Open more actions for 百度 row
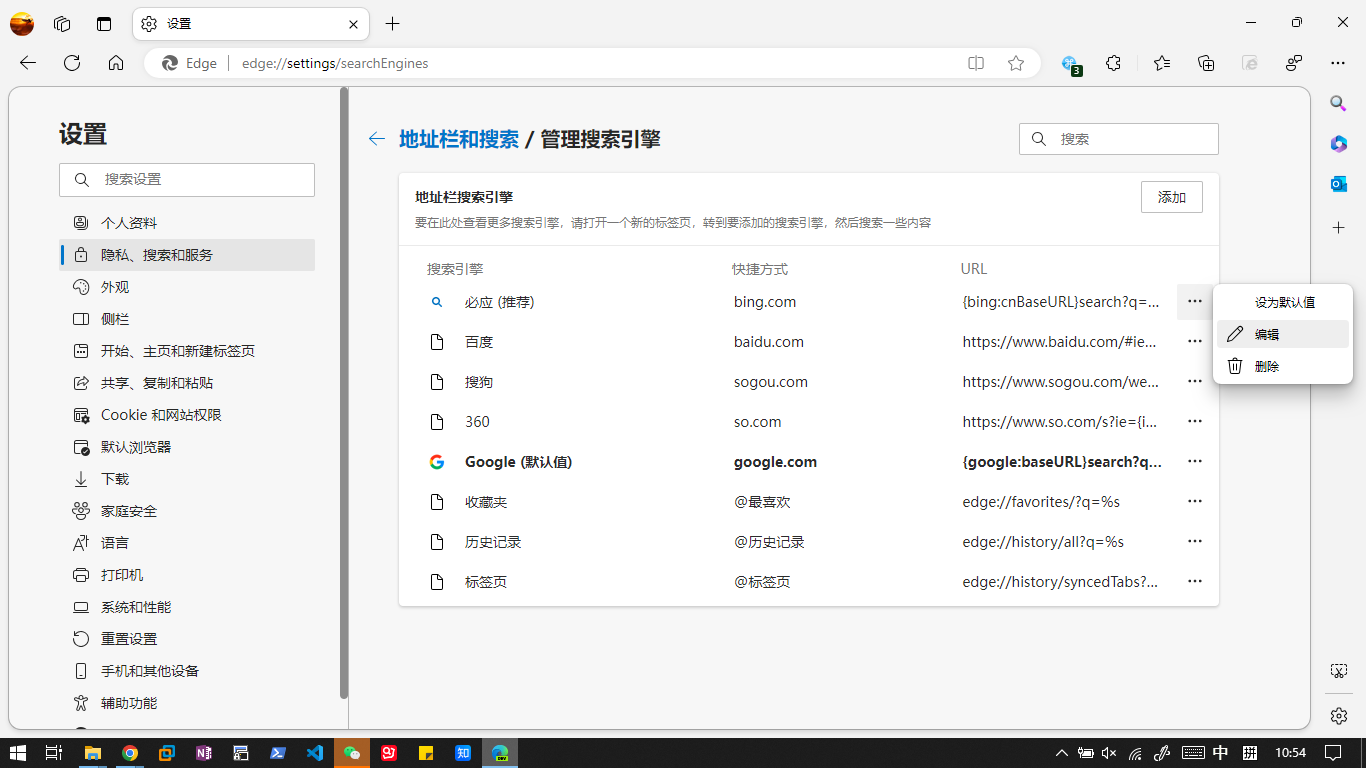The width and height of the screenshot is (1366, 768). (x=1194, y=341)
